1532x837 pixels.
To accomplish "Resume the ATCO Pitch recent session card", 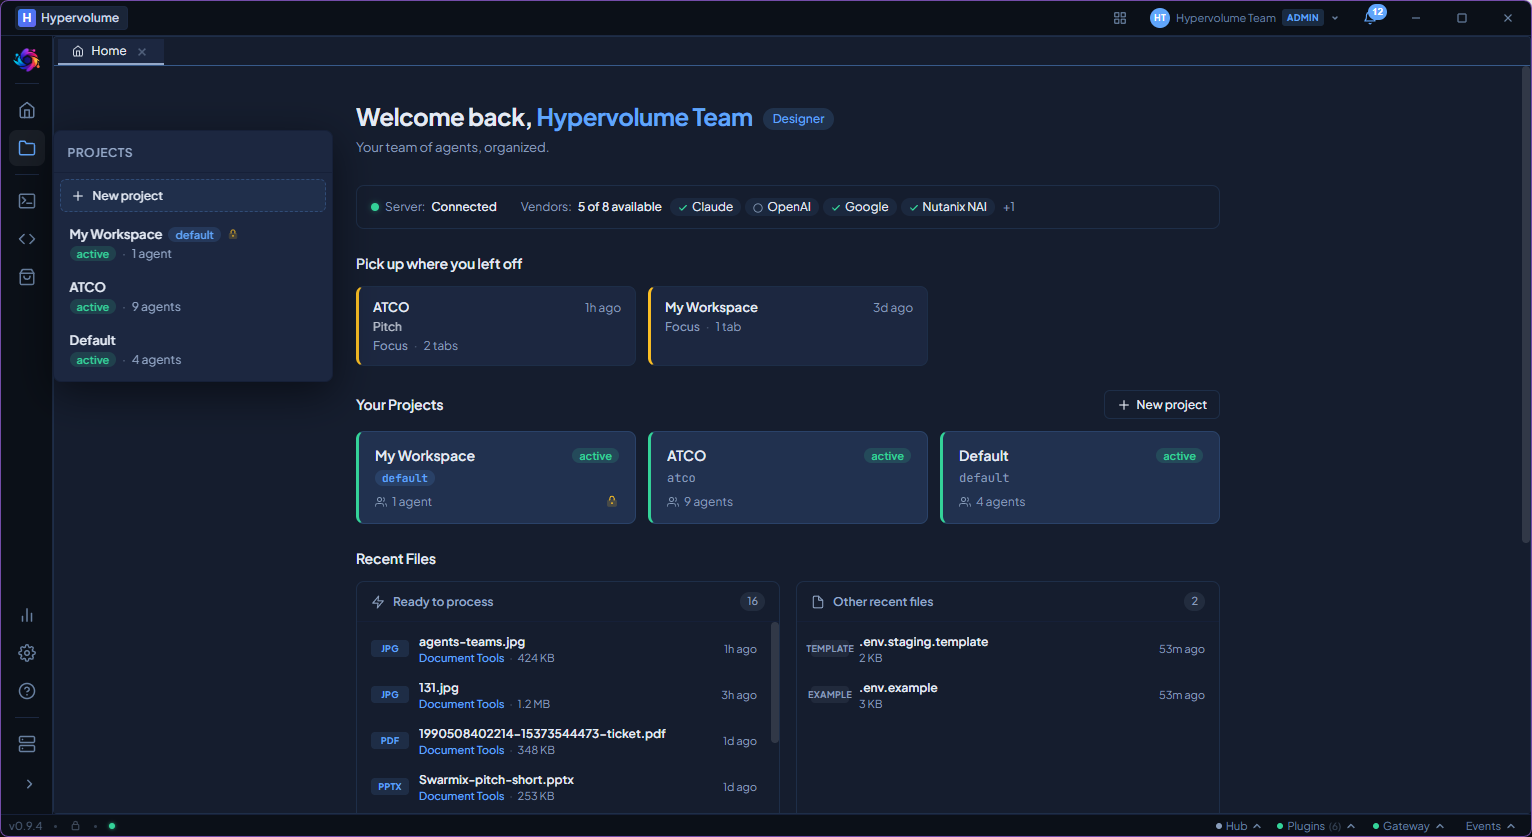I will click(496, 326).
